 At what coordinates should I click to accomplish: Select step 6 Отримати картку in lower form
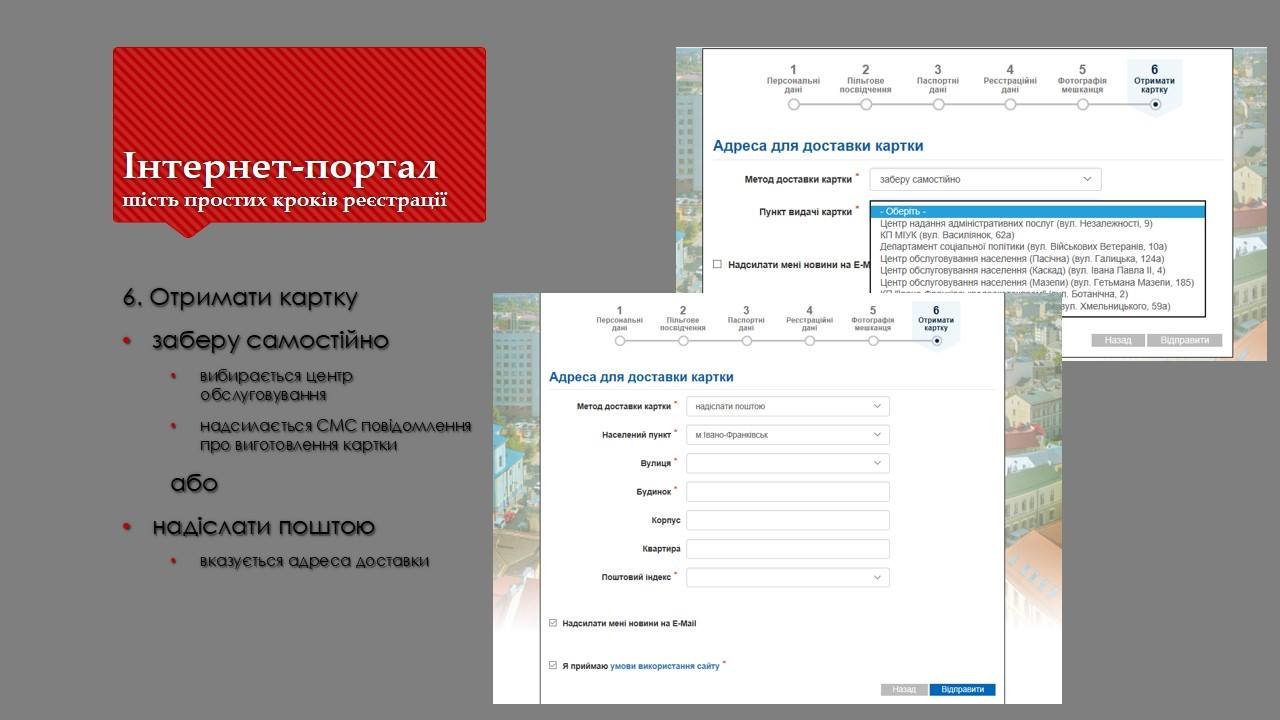click(936, 327)
